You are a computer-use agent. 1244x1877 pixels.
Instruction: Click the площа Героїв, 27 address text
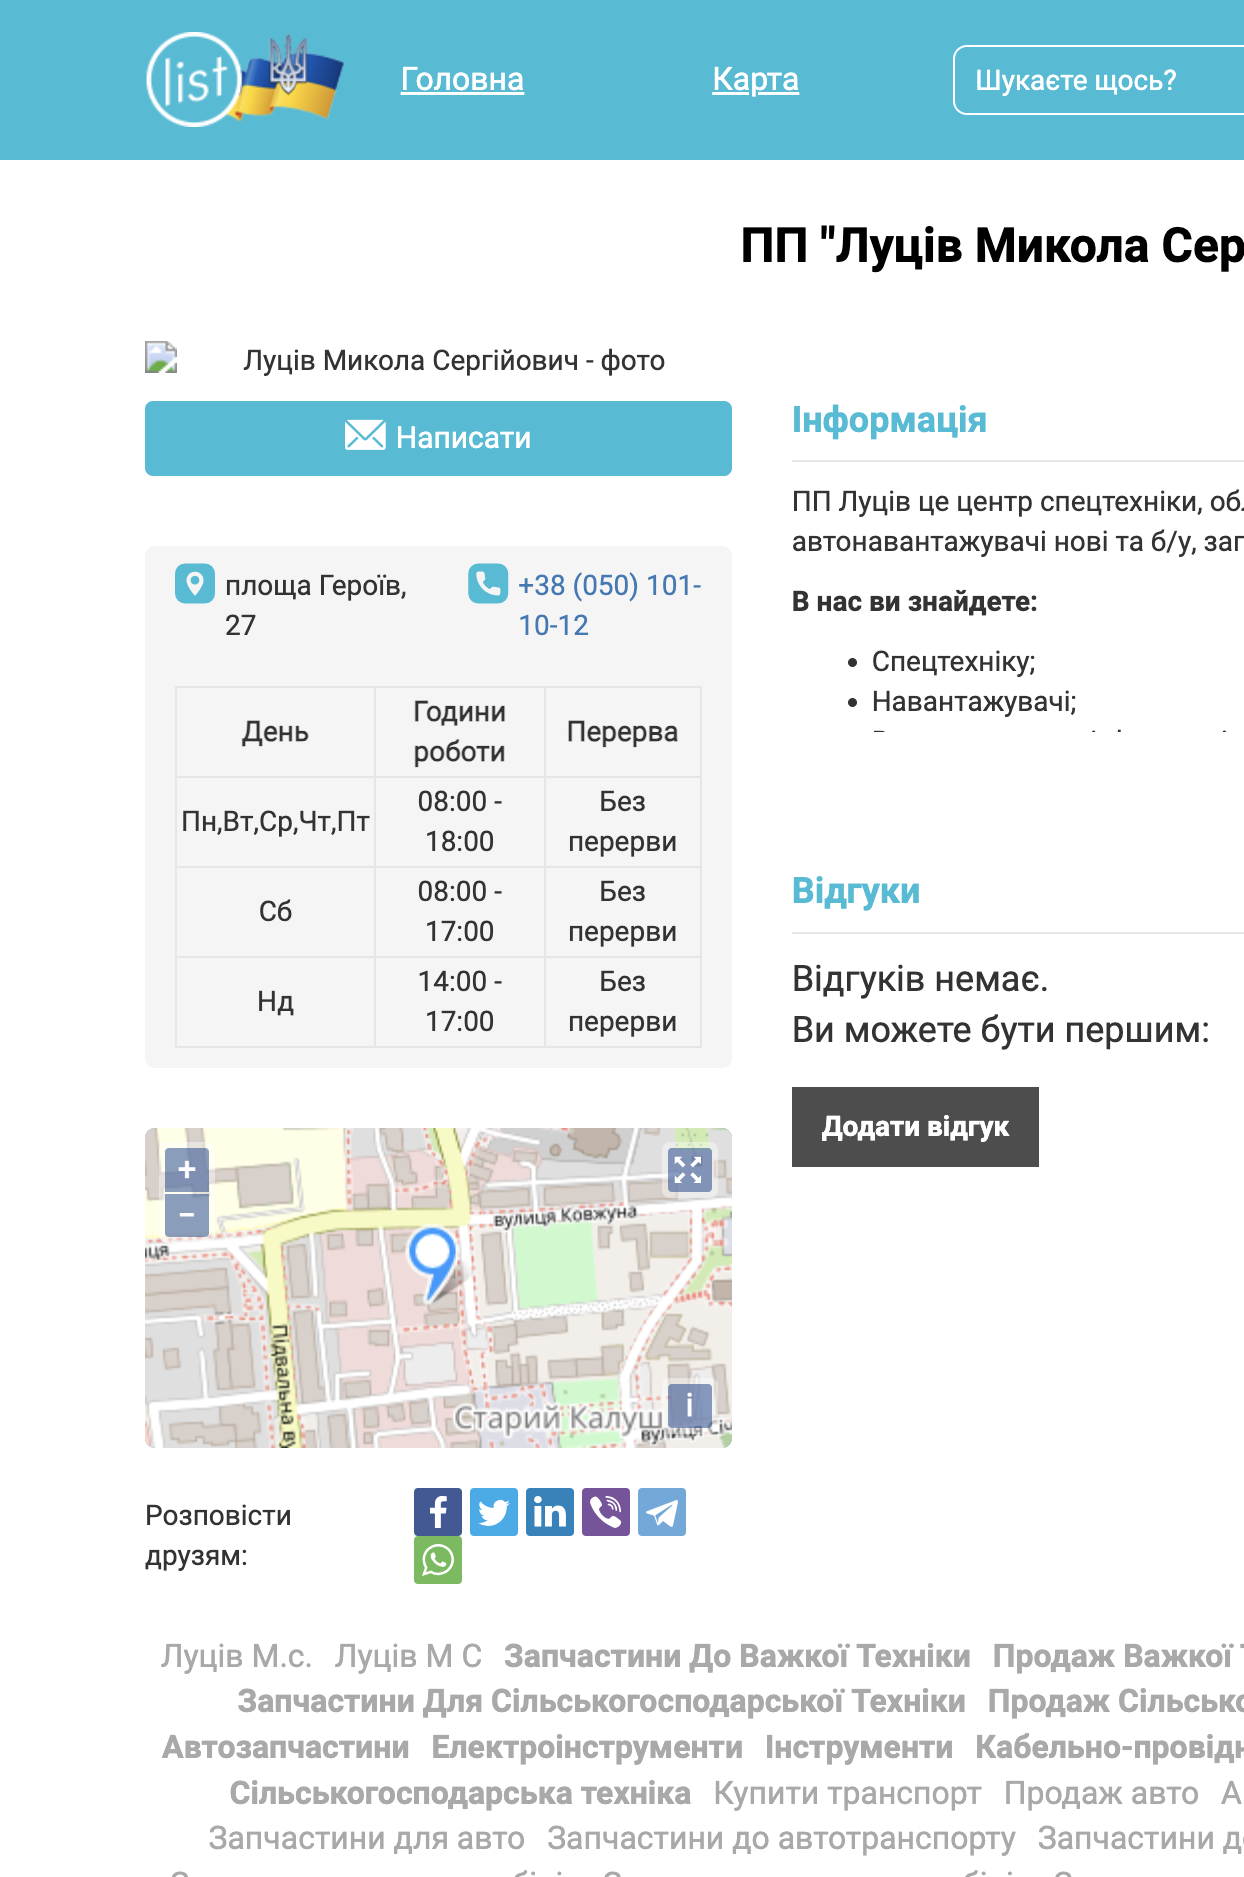316,605
